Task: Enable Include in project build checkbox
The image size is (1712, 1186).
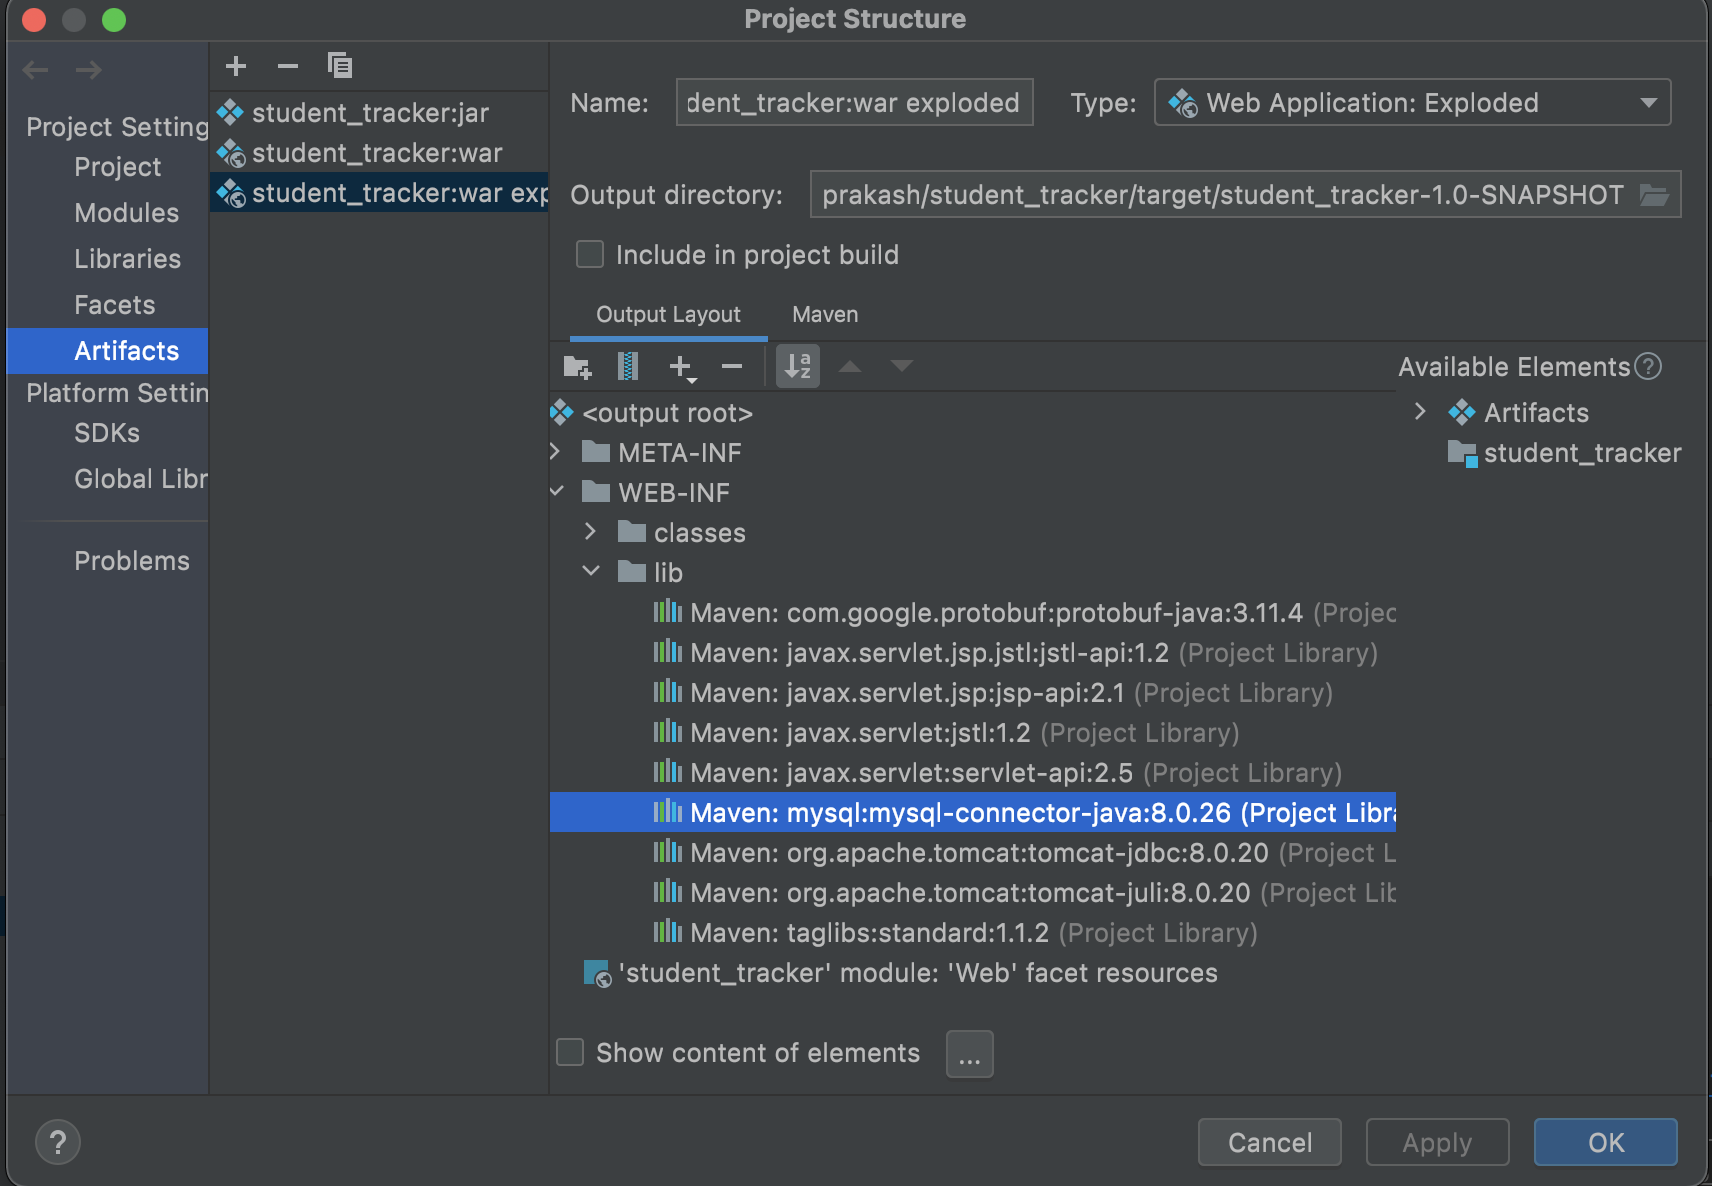Action: point(590,255)
